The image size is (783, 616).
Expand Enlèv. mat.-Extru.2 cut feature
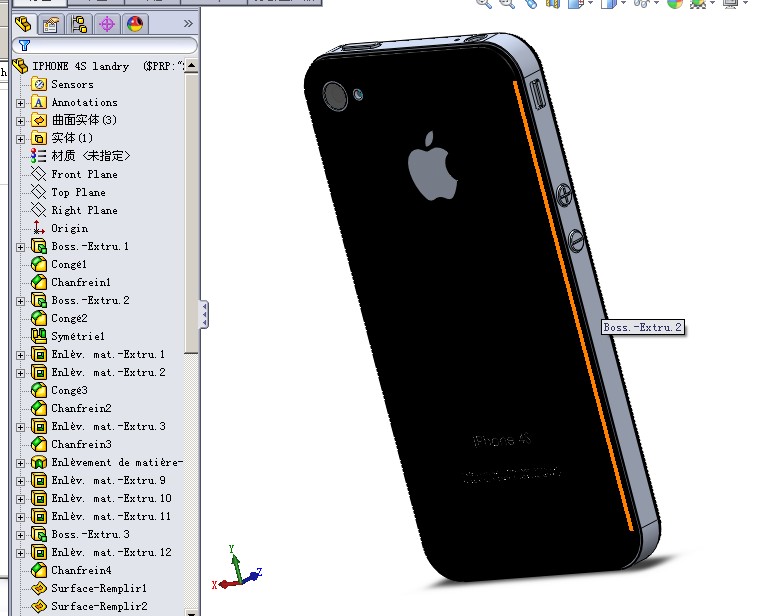20,373
